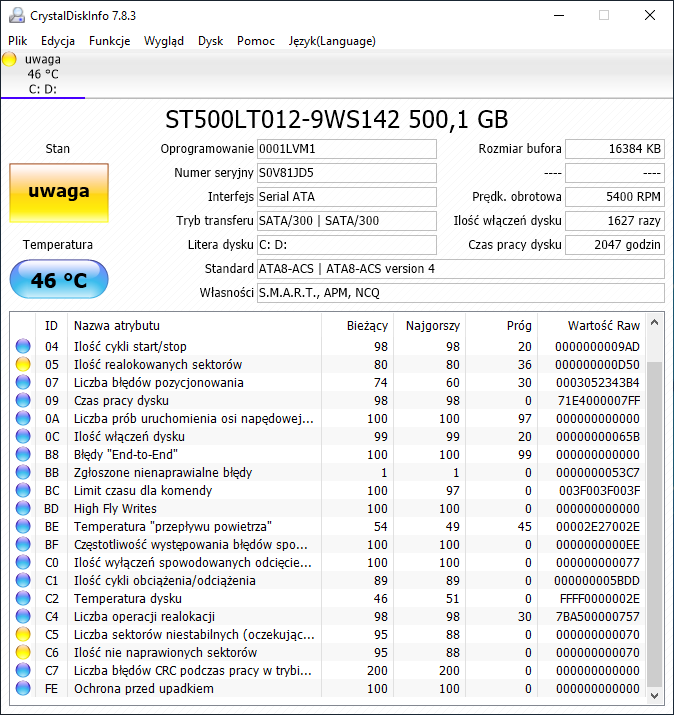Click raw value 7BA500000757
This screenshot has width=674, height=715.
[597, 617]
